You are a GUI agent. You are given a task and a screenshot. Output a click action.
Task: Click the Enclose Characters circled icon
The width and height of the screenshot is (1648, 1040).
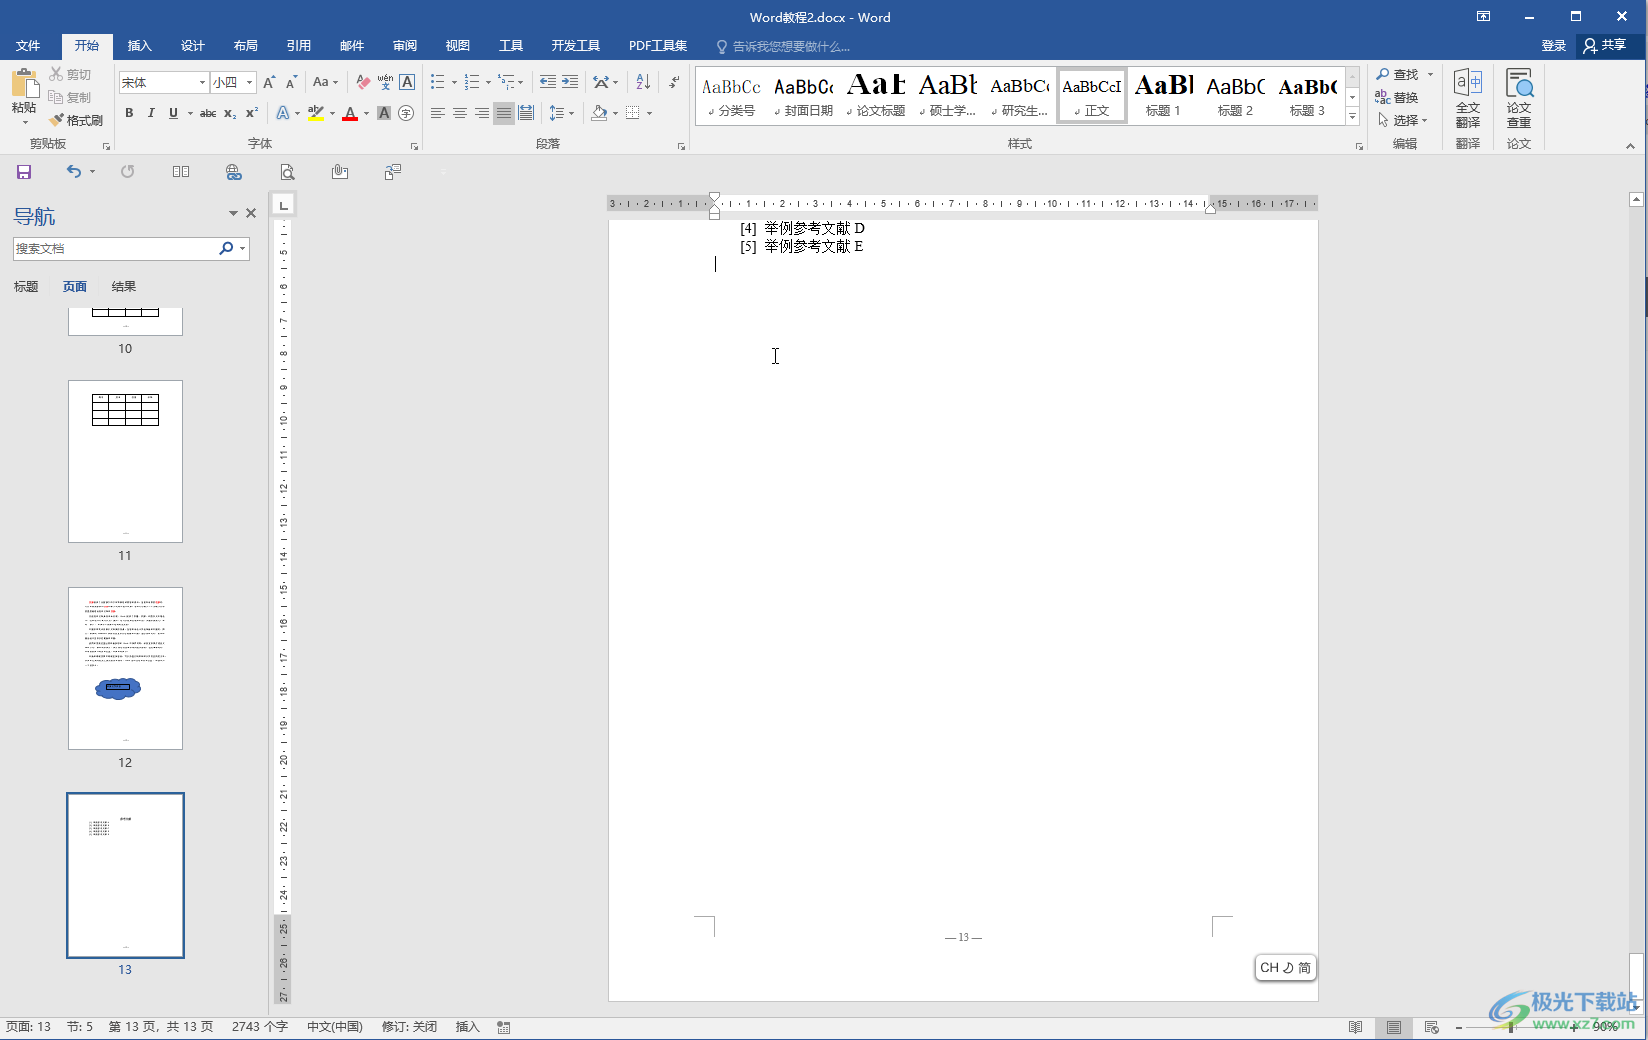point(406,113)
